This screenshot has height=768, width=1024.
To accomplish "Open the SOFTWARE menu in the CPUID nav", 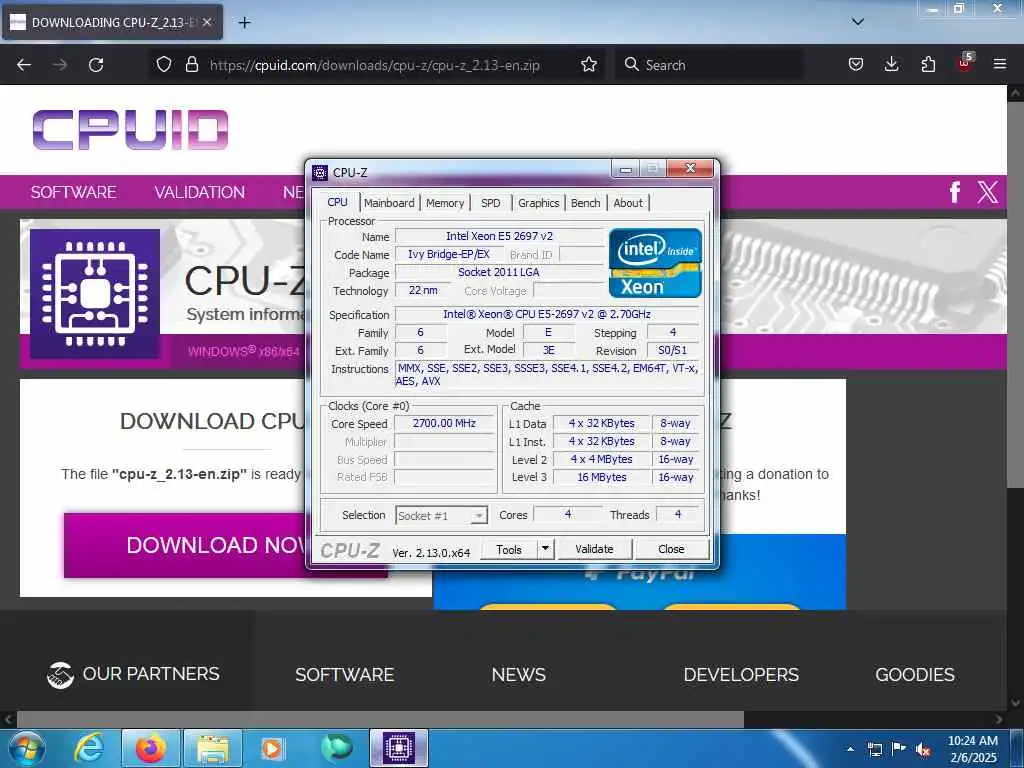I will coord(73,192).
